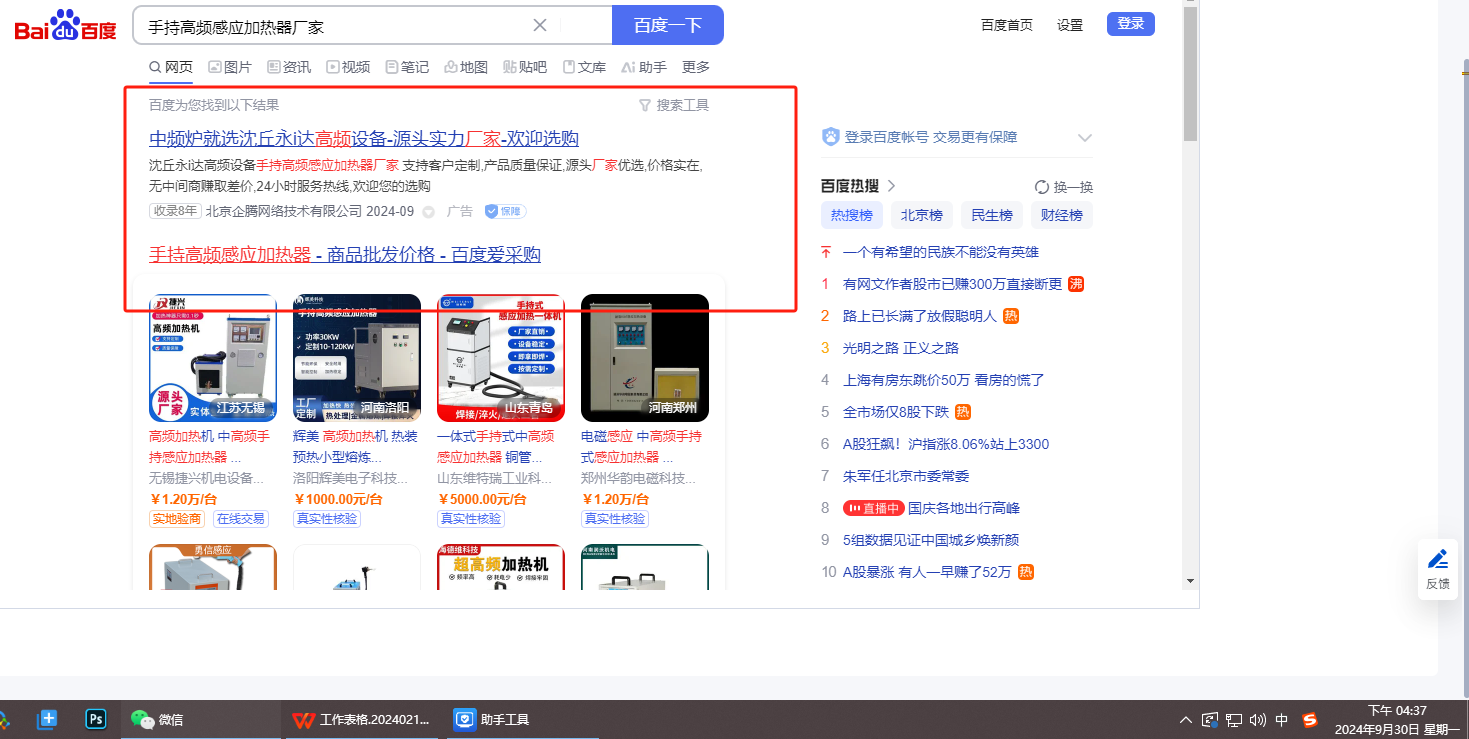Click the small round icon before 广告

click(429, 212)
